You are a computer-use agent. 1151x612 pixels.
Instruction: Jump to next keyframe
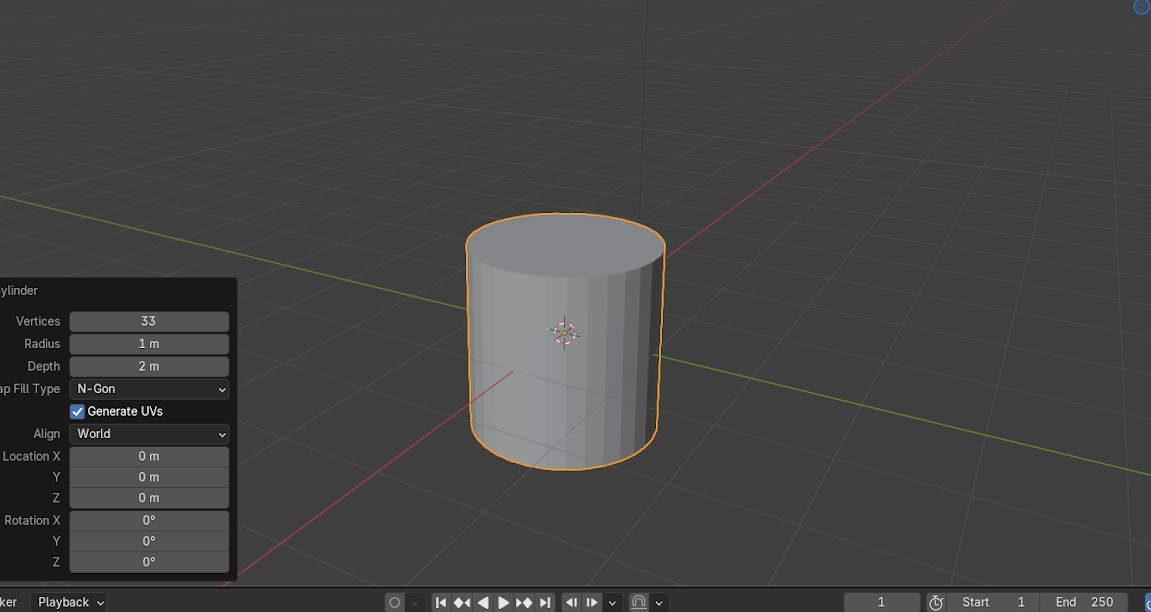coord(524,602)
